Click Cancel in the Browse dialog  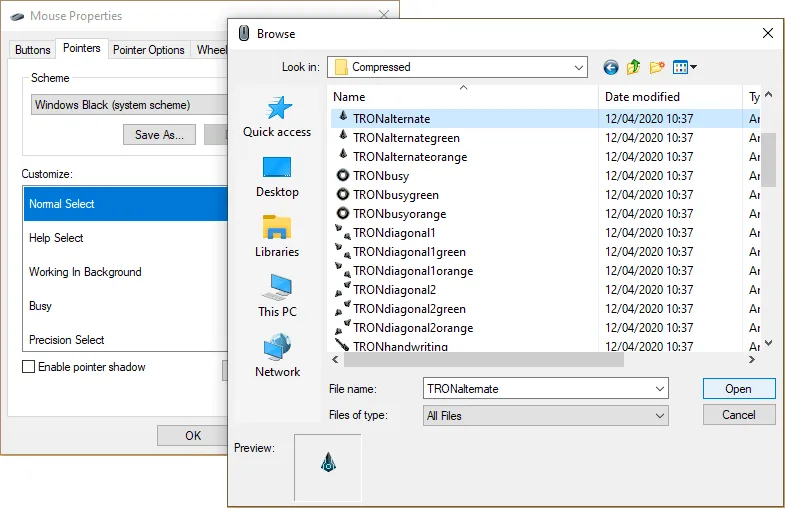click(x=739, y=415)
